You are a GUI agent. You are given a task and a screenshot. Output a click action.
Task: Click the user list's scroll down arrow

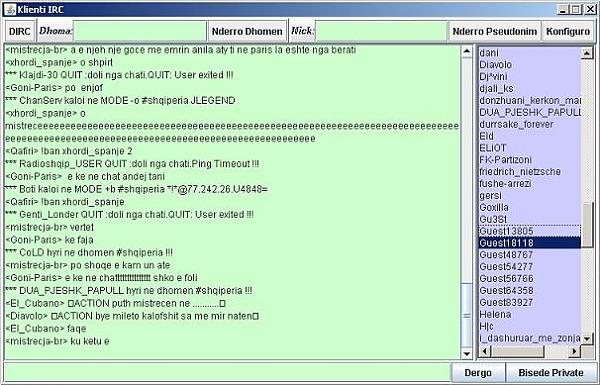pyautogui.click(x=587, y=338)
